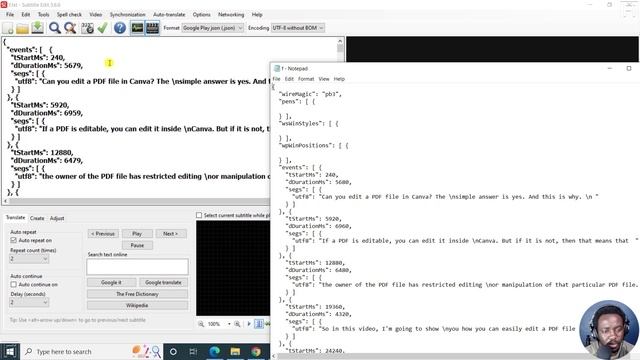Open Cortana circle on the taskbar
The width and height of the screenshot is (640, 360).
click(x=173, y=351)
